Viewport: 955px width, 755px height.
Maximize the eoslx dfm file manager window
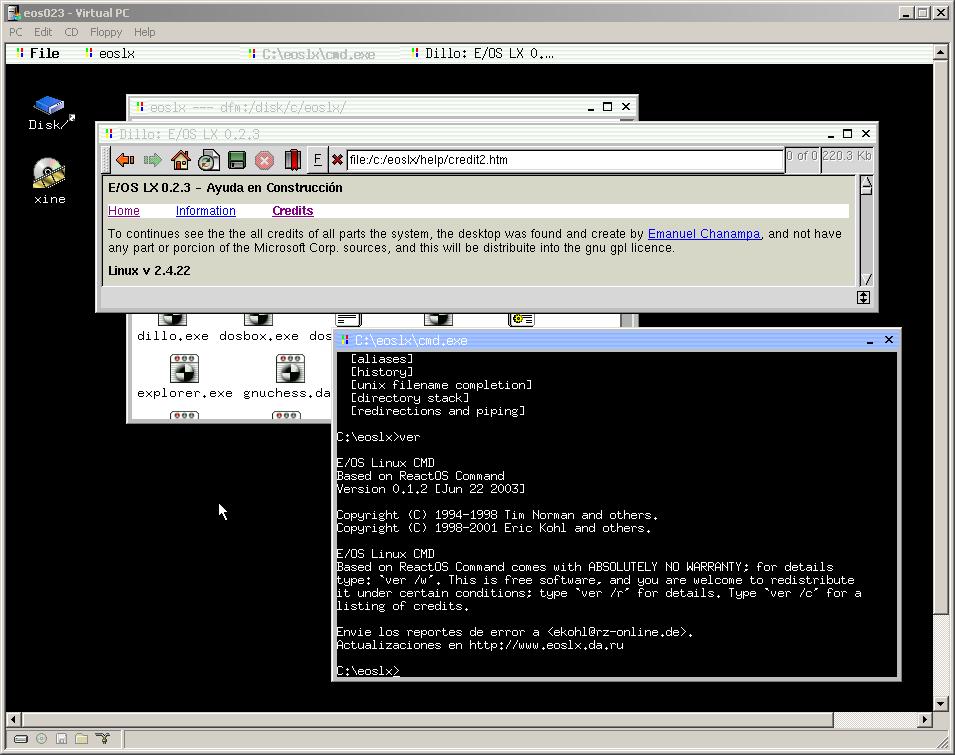(607, 107)
